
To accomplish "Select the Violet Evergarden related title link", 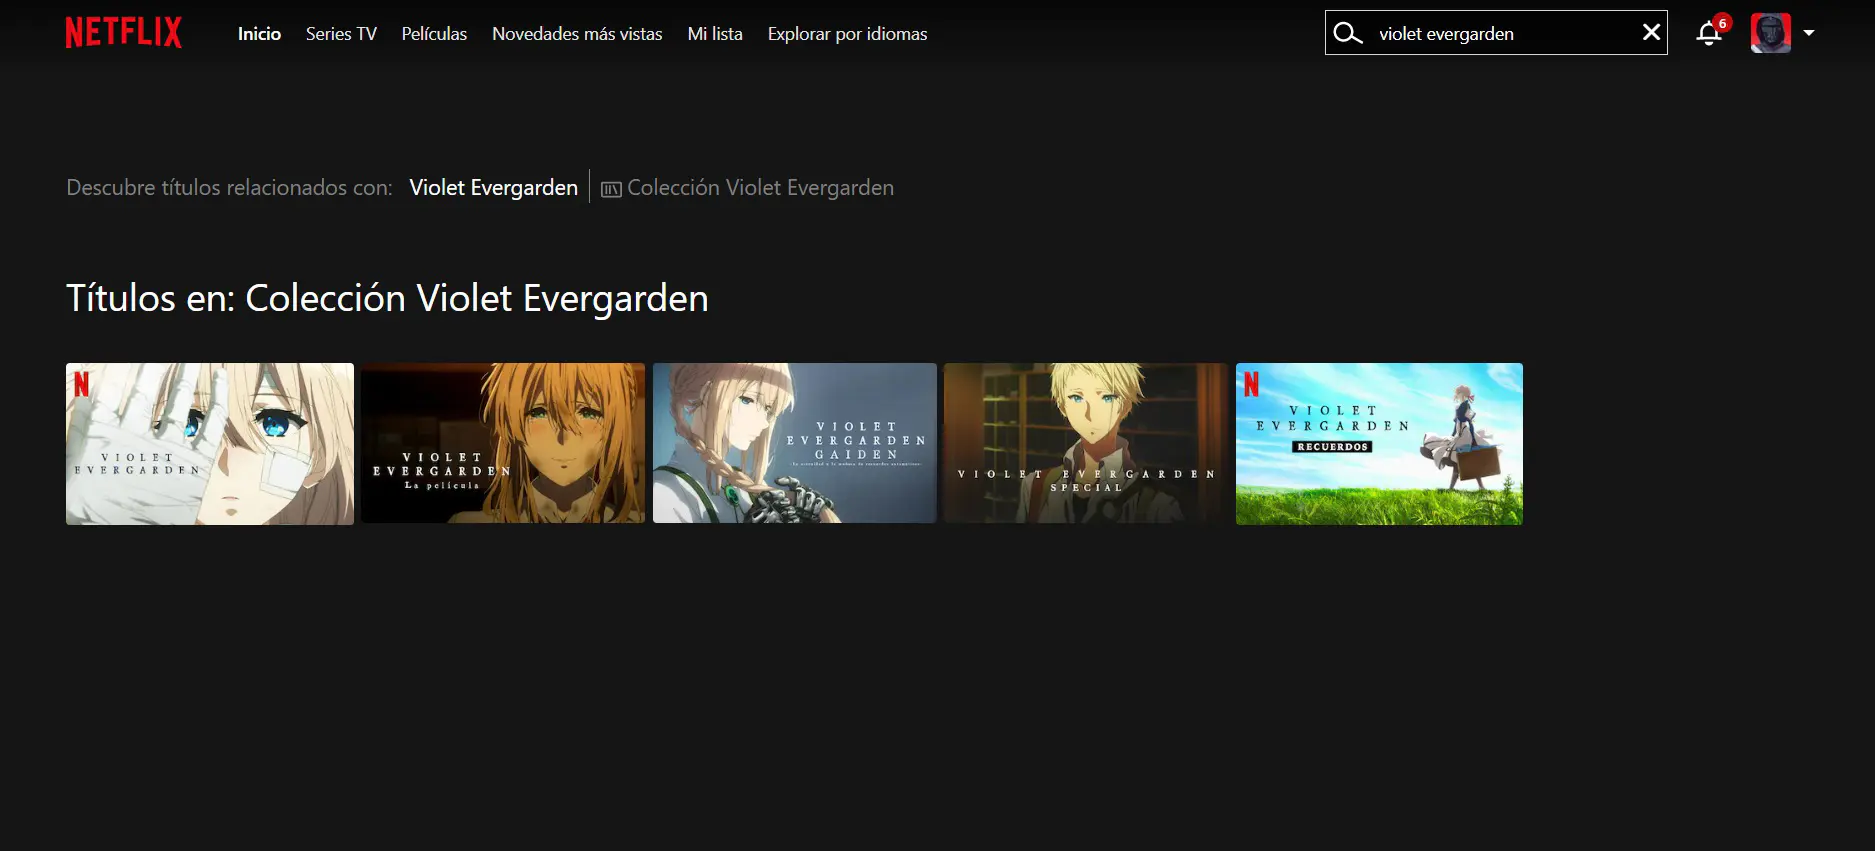I will tap(494, 188).
